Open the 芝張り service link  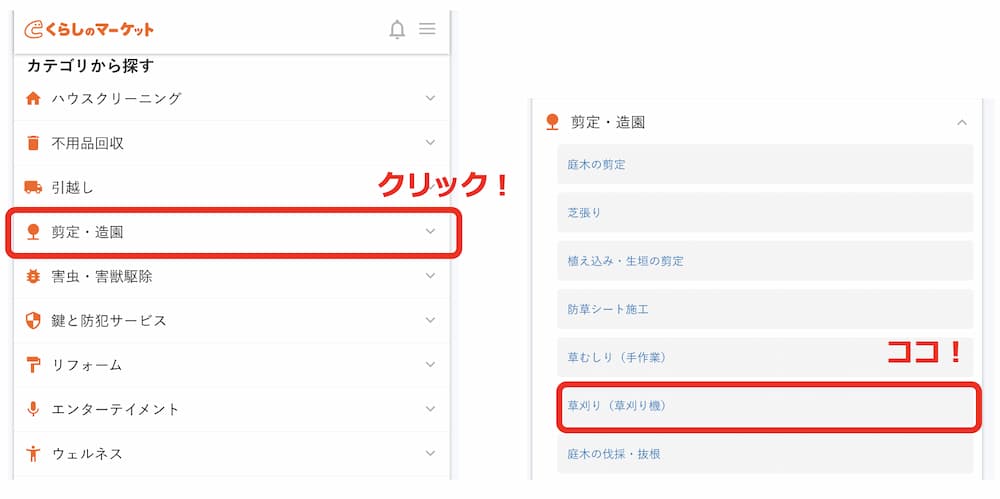pyautogui.click(x=765, y=212)
